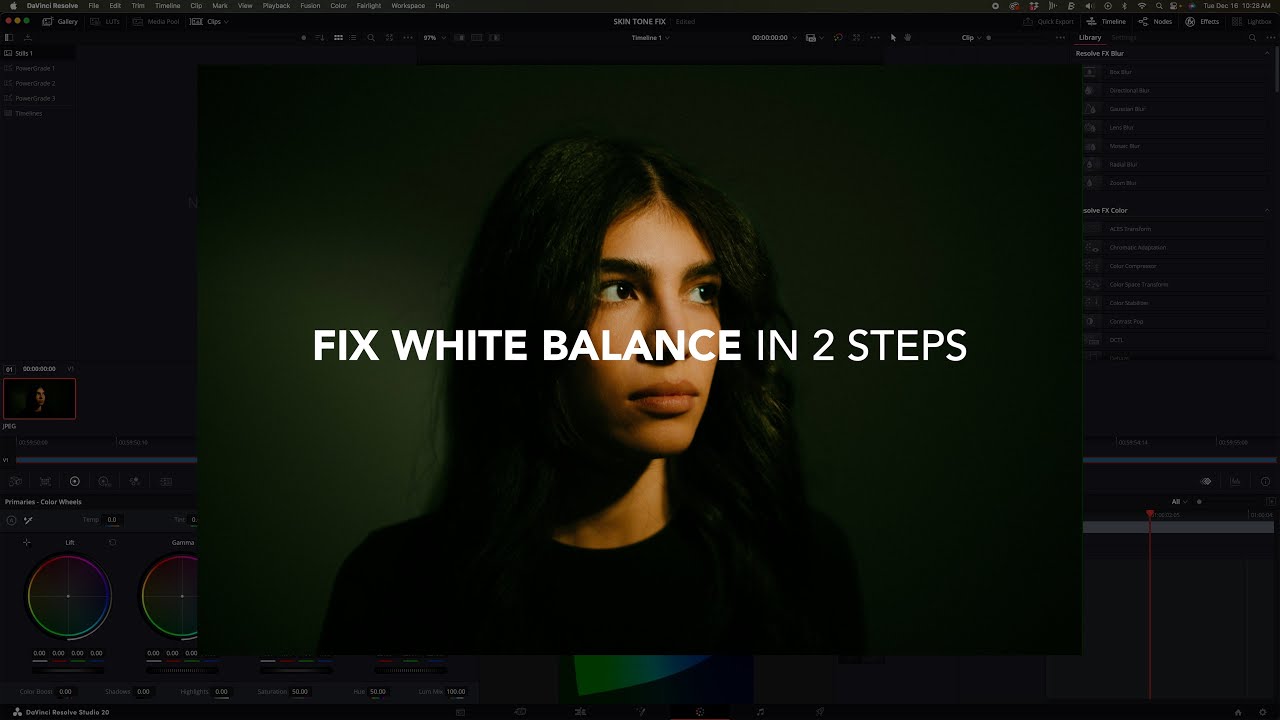Open keyframes All dropdown
This screenshot has height=720, width=1280.
[1179, 501]
